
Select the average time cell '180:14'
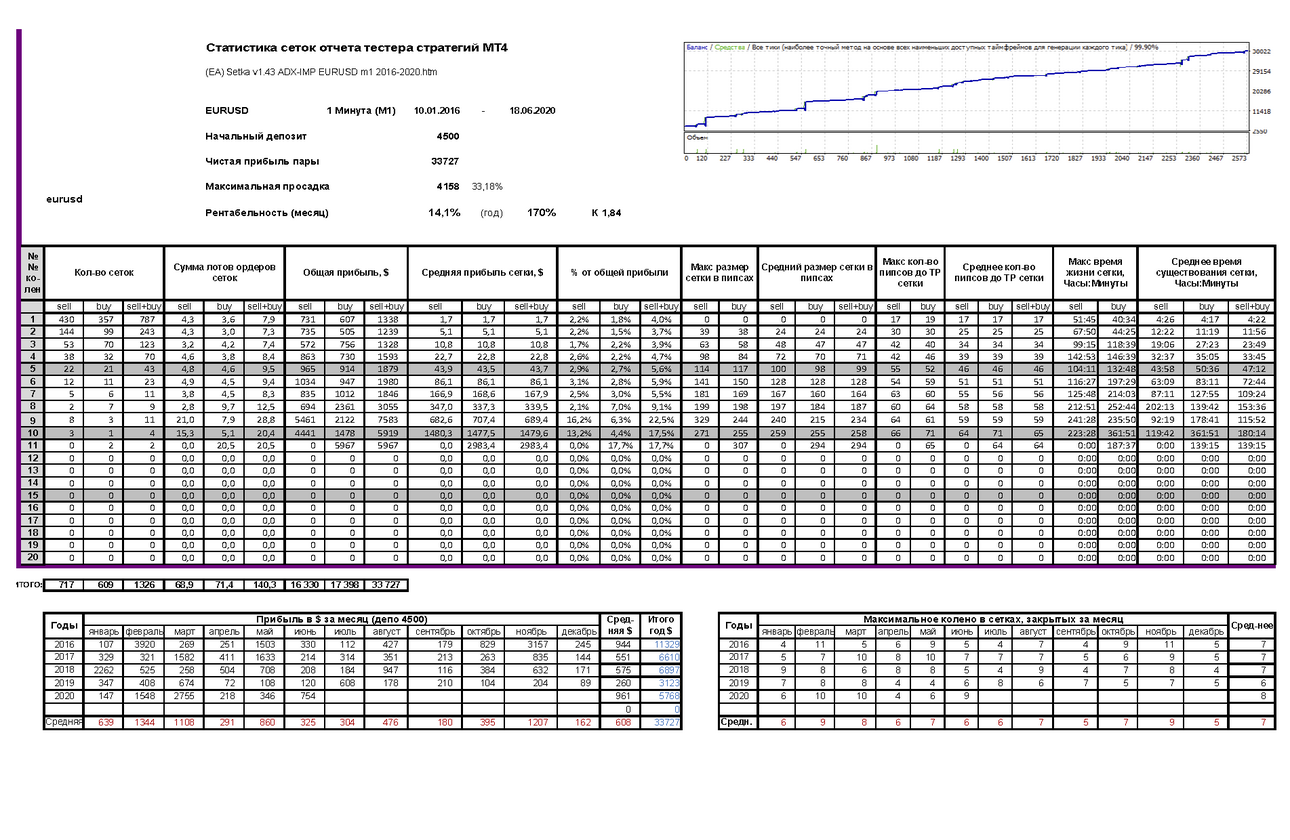tap(1253, 432)
